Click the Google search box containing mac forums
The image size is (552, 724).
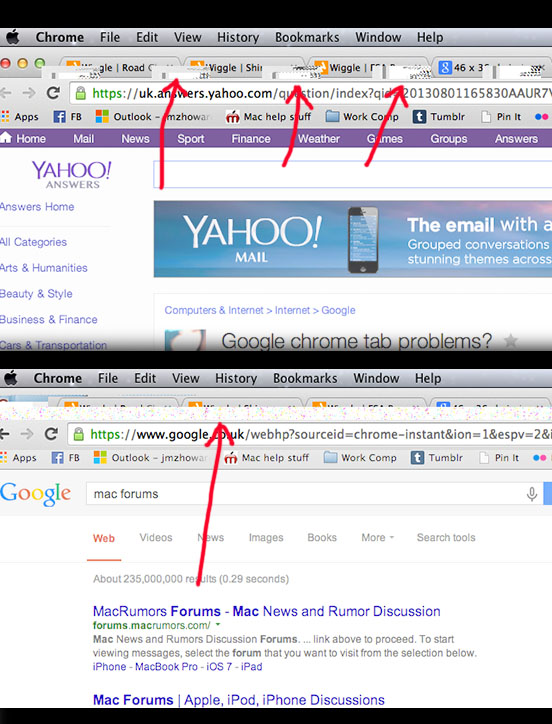(x=314, y=494)
